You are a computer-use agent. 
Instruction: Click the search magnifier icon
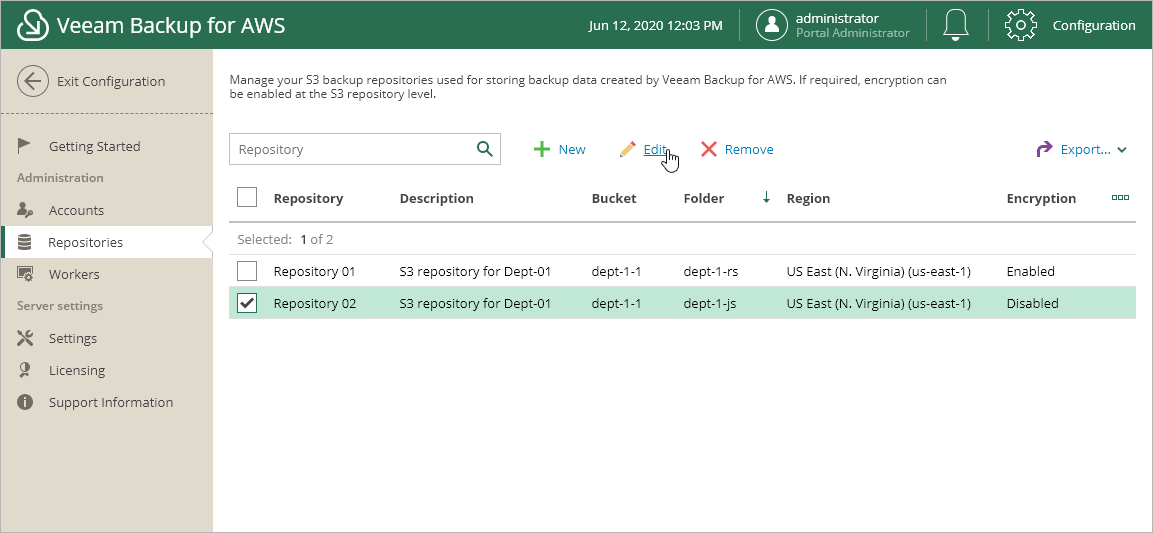484,149
